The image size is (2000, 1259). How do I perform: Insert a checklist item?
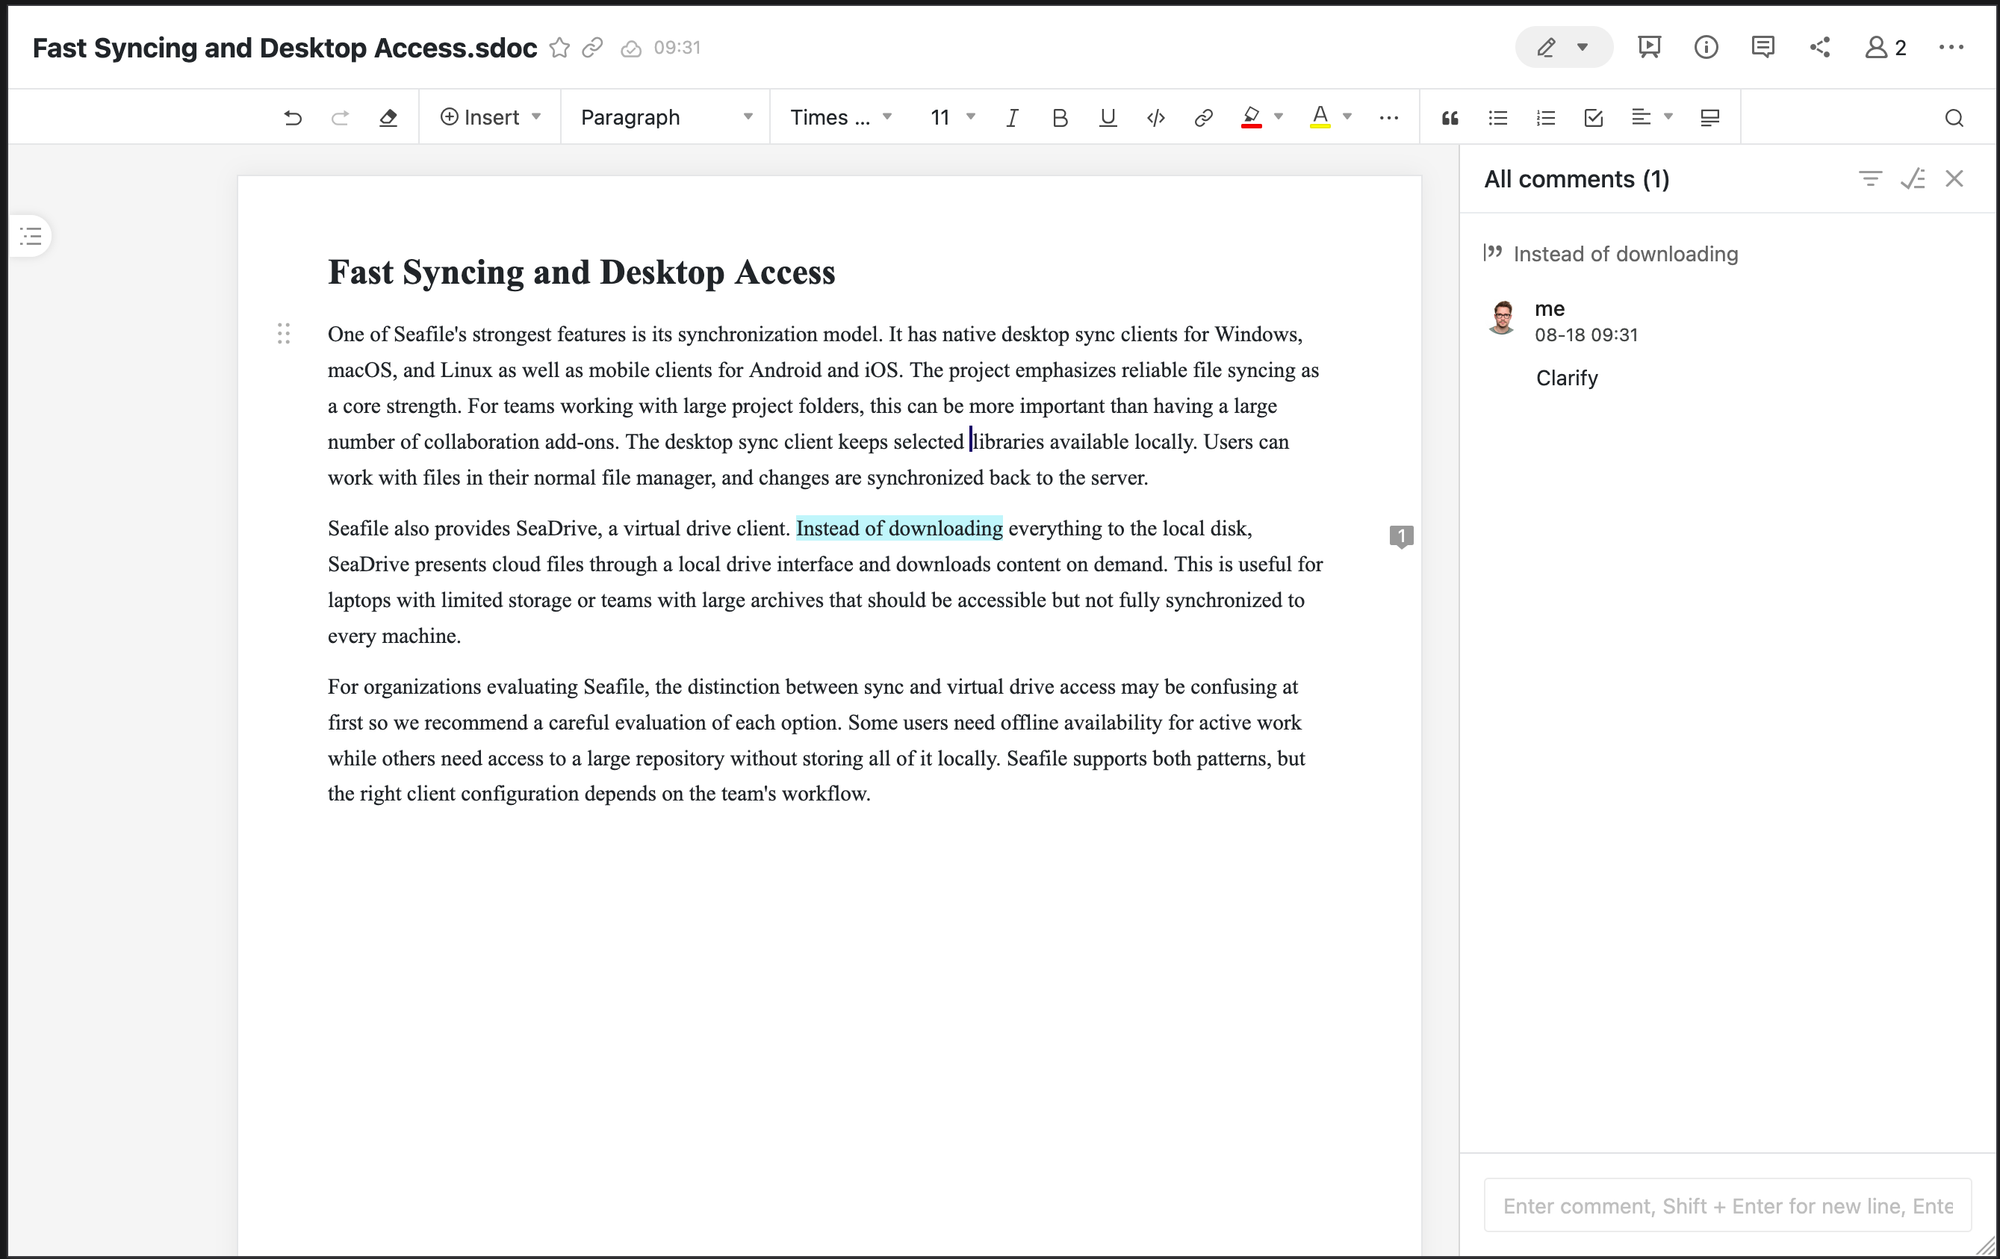click(1594, 118)
